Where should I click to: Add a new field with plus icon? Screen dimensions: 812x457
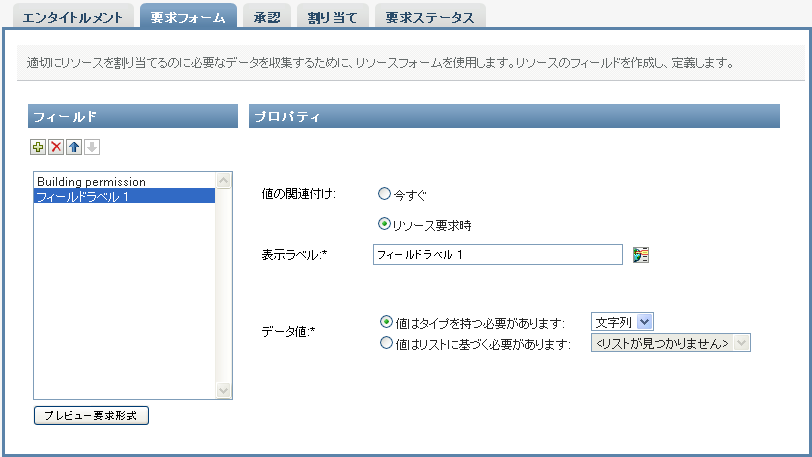coord(38,147)
